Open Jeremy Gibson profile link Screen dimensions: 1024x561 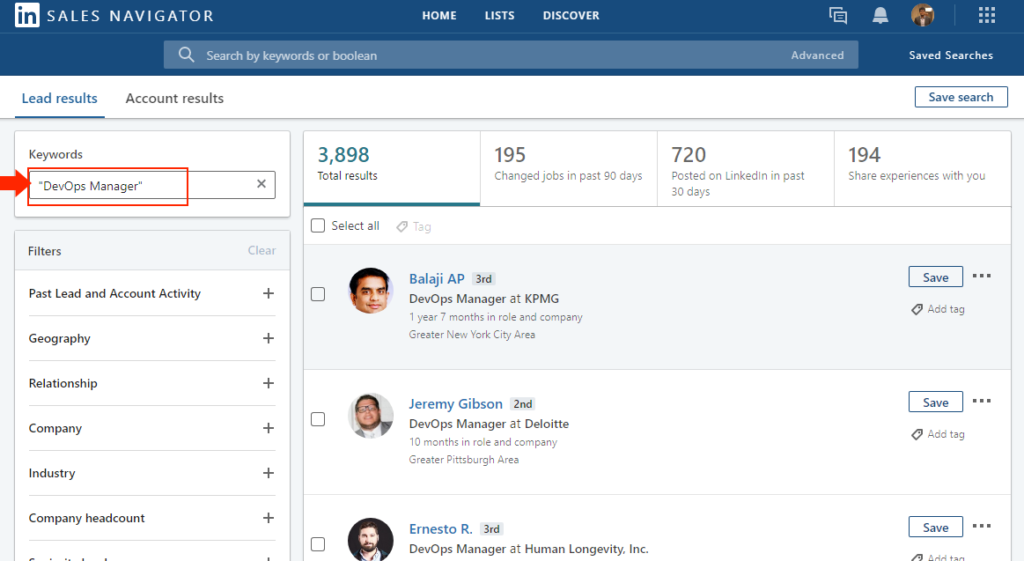pyautogui.click(x=455, y=404)
